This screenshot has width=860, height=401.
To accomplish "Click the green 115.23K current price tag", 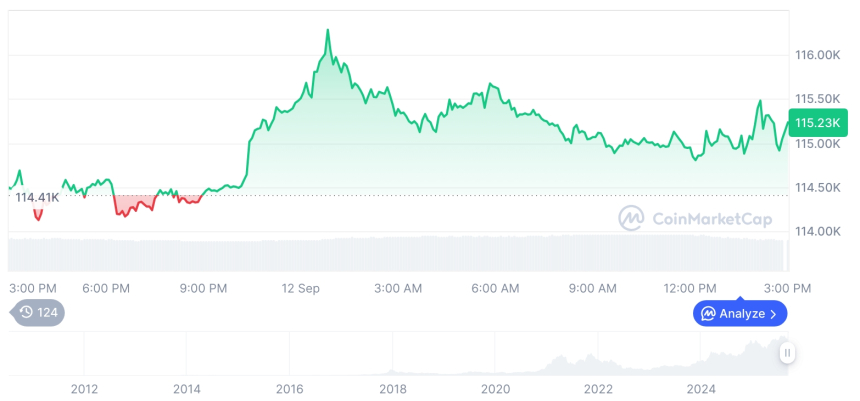I will tap(816, 123).
